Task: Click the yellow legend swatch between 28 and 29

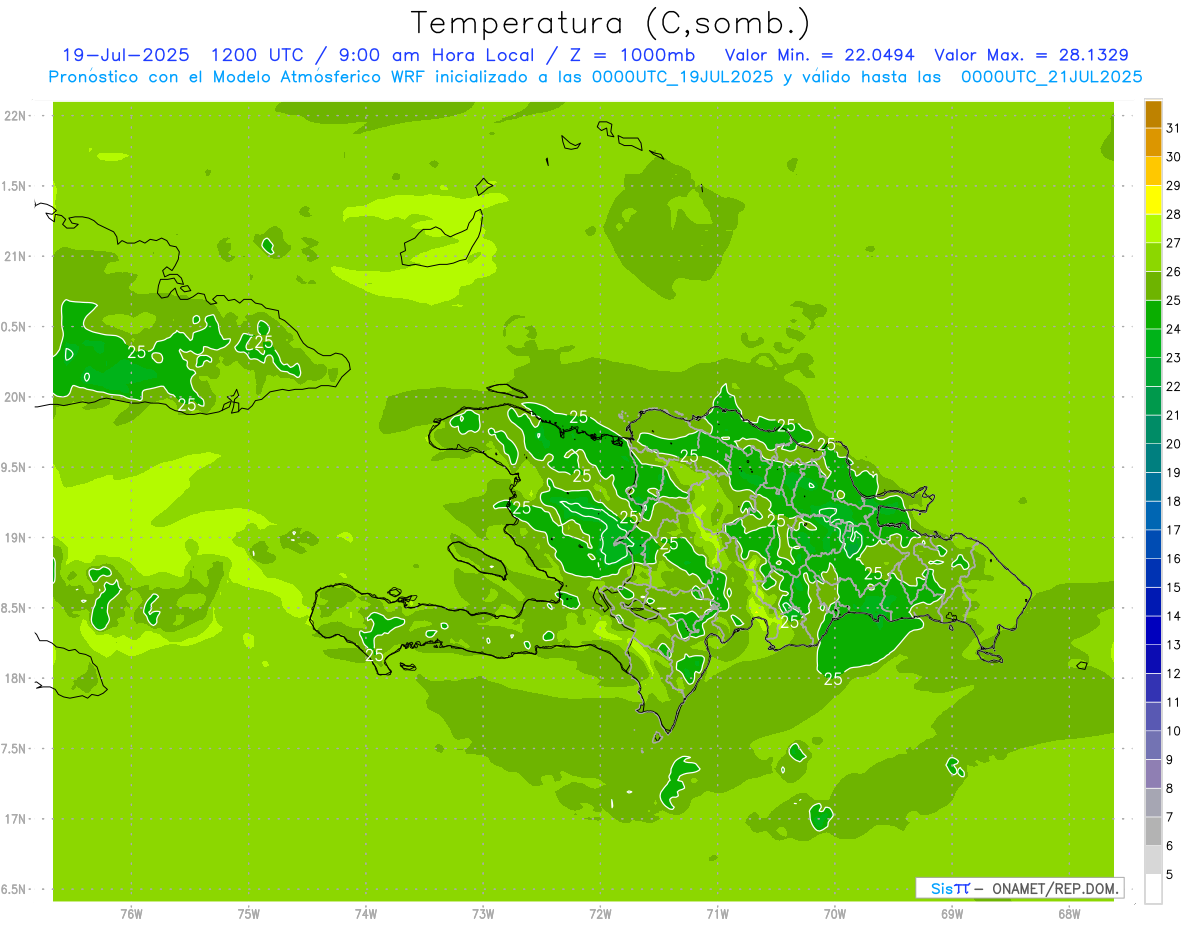Action: 1153,200
